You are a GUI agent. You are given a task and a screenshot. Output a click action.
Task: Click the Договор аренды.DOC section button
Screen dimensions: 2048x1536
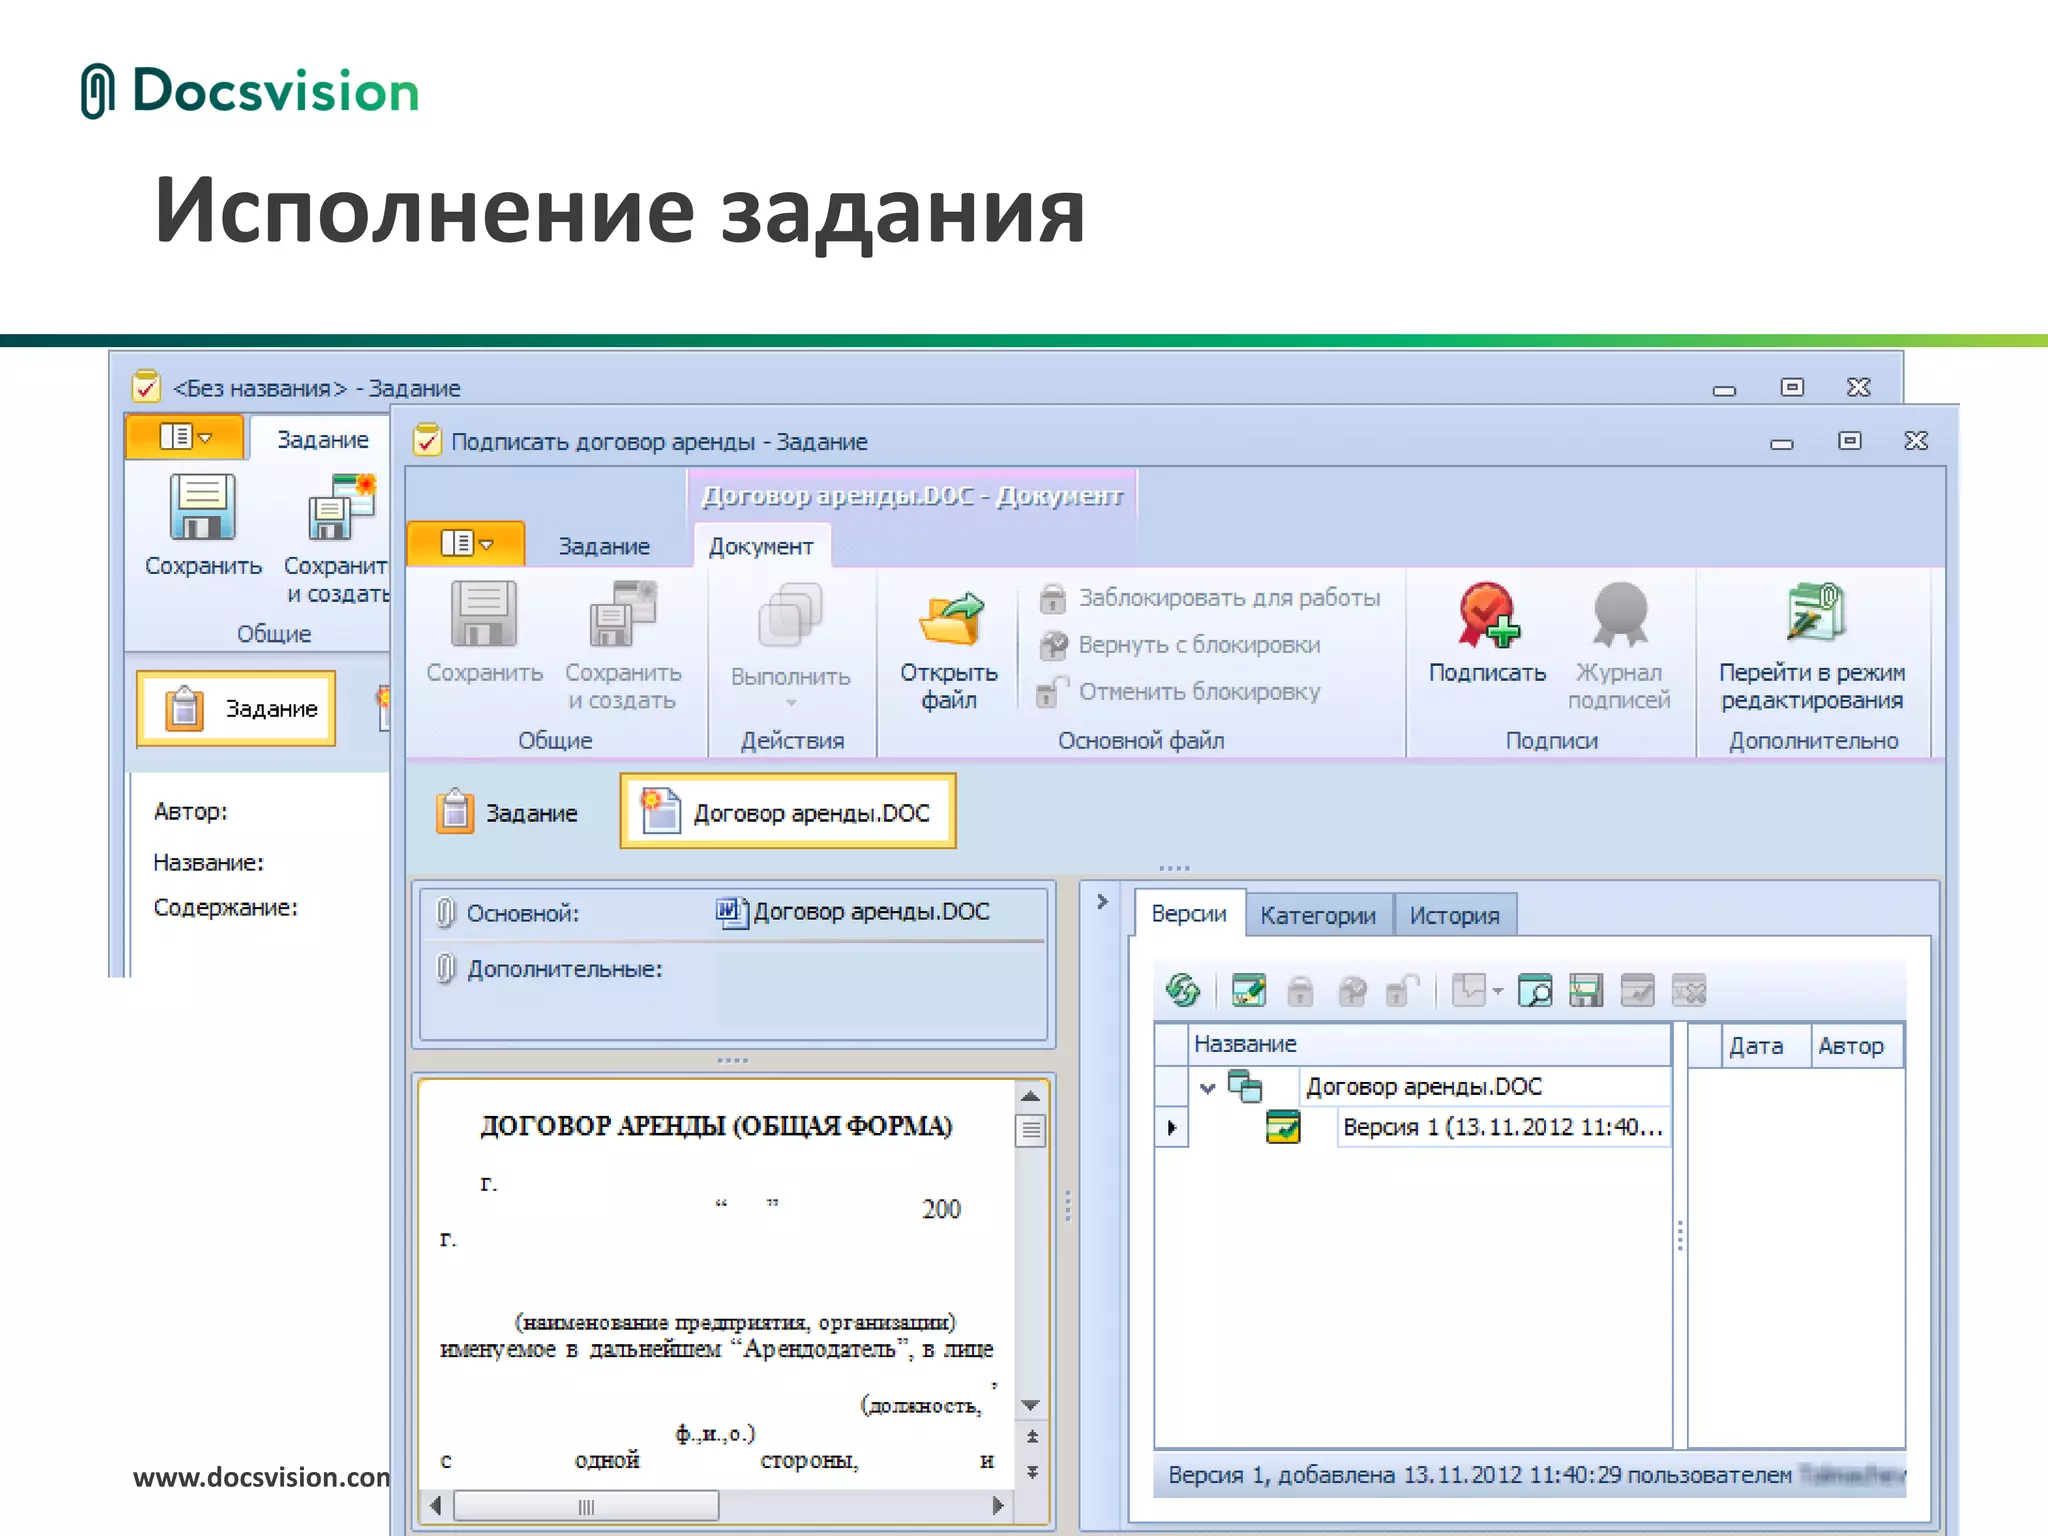788,811
